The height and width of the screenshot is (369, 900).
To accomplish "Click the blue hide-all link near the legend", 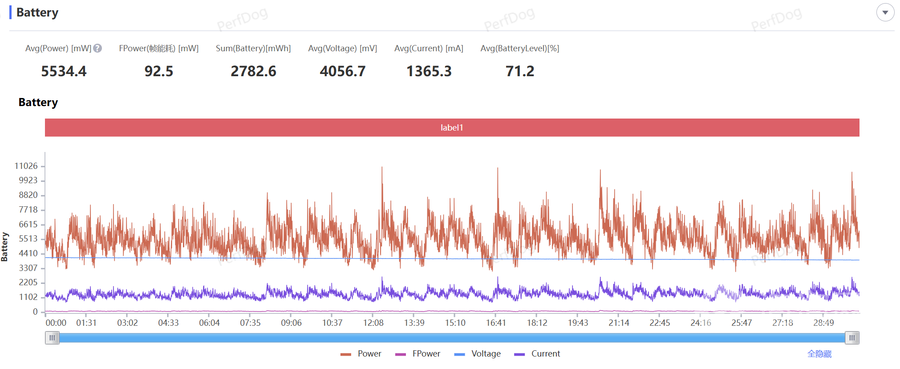I will click(819, 354).
